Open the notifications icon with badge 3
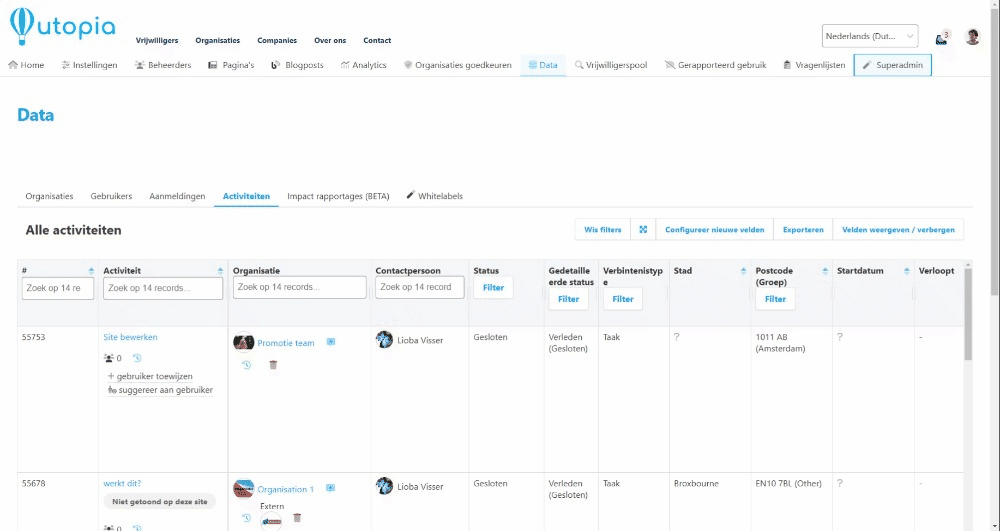This screenshot has height=531, width=1000. pyautogui.click(x=942, y=37)
